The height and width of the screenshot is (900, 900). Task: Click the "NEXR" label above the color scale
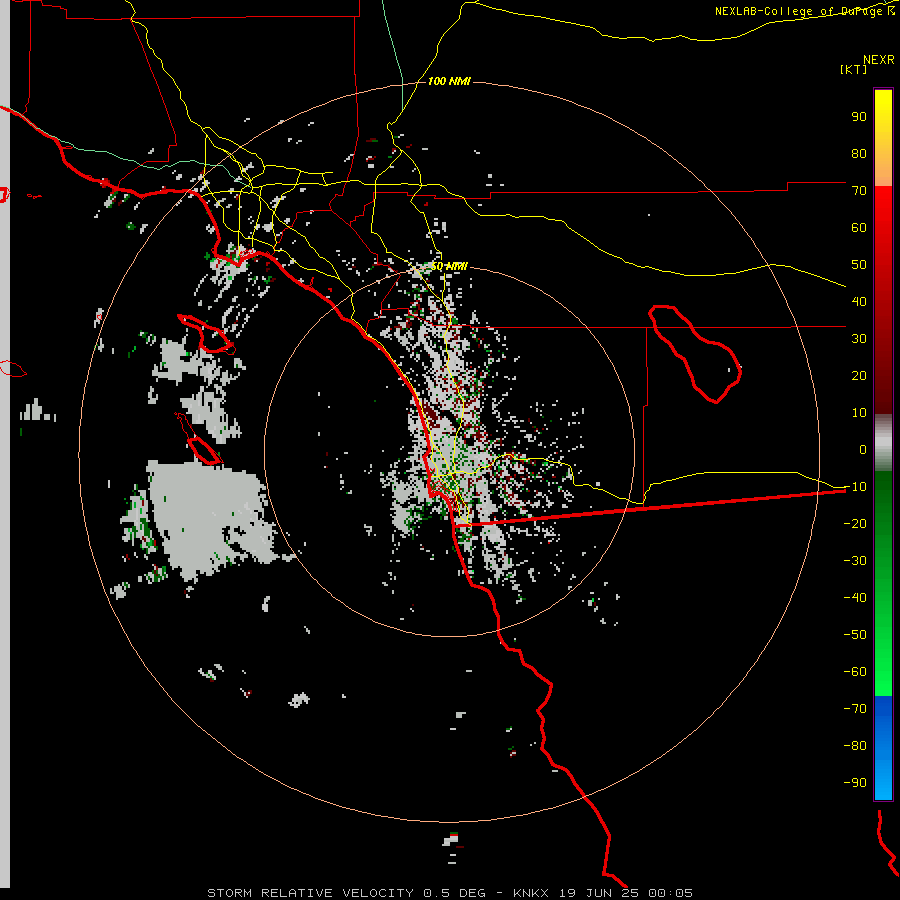point(879,60)
